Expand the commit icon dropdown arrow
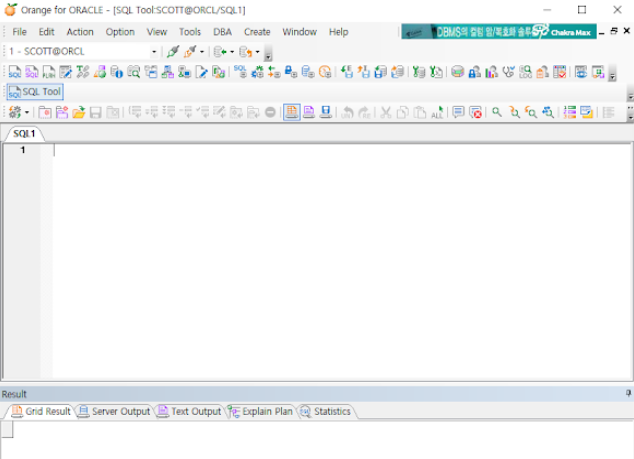Viewport: 634px width, 459px height. coord(232,52)
